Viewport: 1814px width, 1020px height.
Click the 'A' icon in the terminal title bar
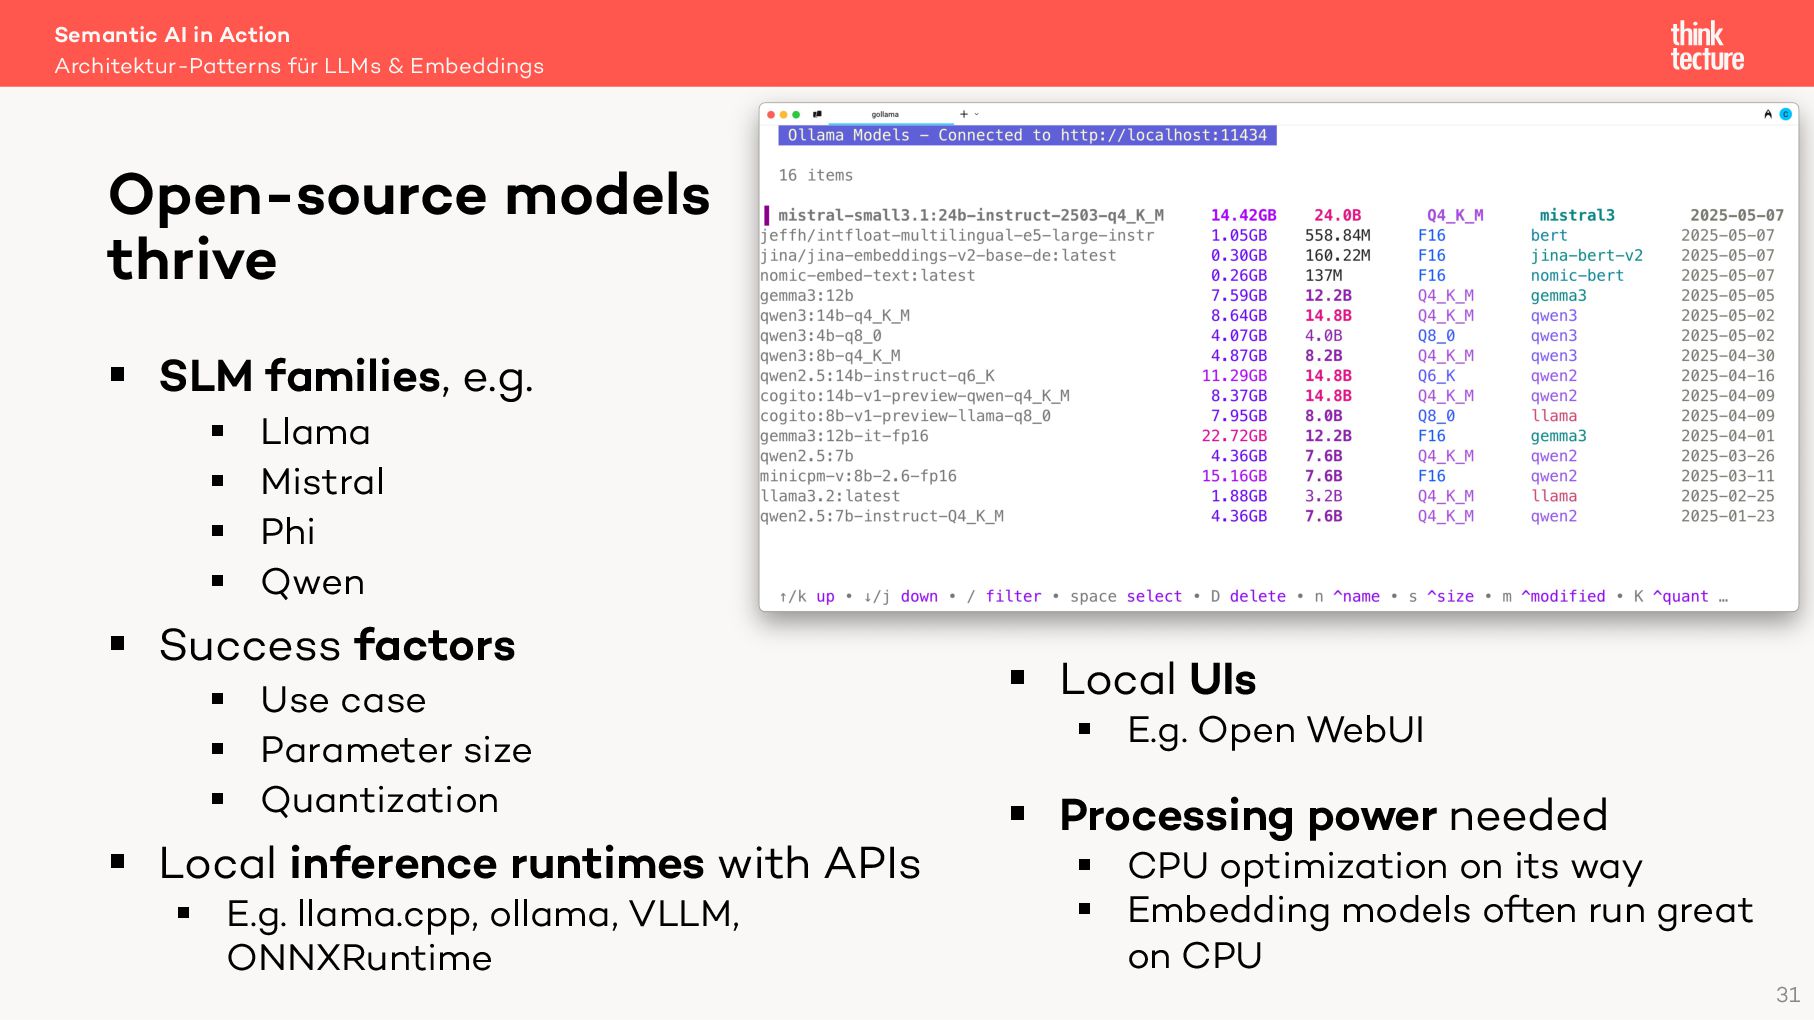click(x=1768, y=114)
